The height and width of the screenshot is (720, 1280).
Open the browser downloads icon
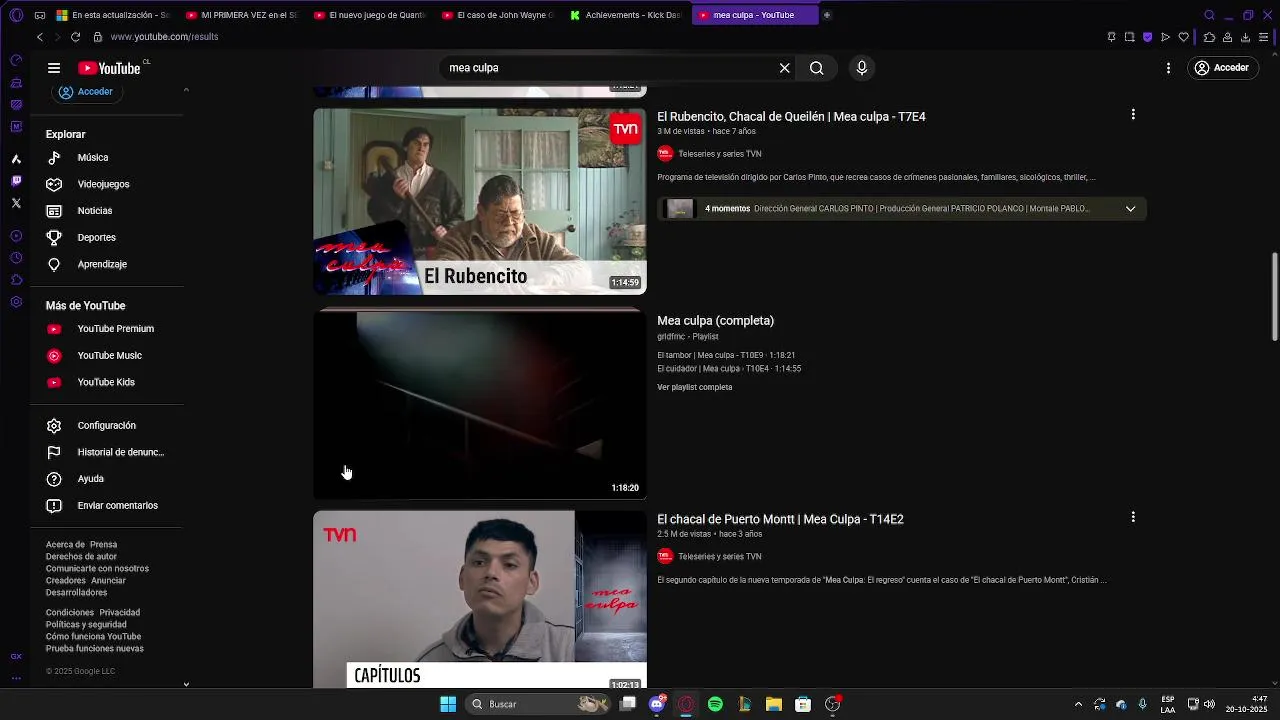[1245, 37]
